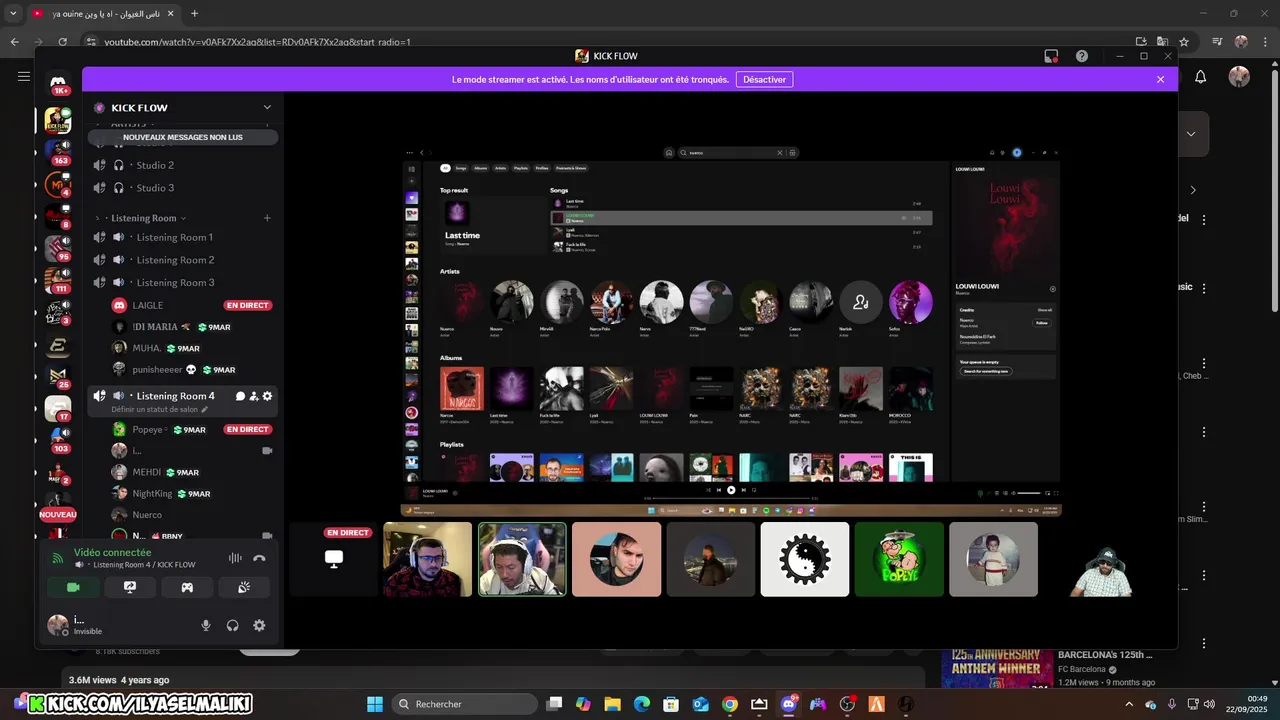1280x720 pixels.
Task: Mute the microphone in the user panel
Action: [206, 625]
